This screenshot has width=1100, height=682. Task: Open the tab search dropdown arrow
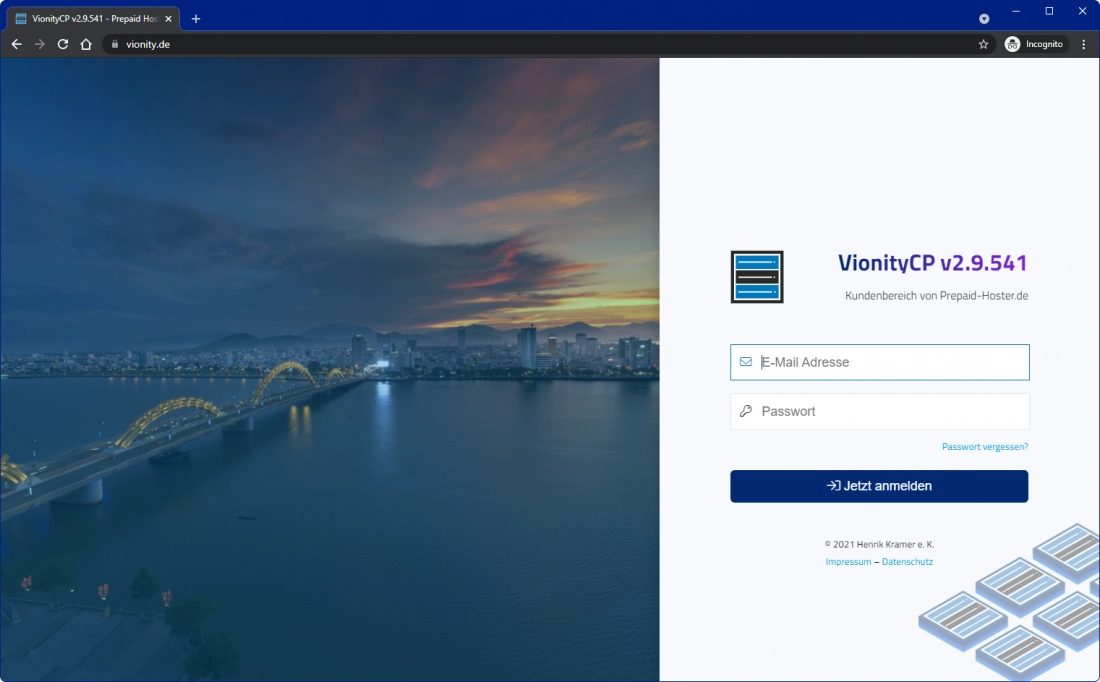tap(984, 18)
